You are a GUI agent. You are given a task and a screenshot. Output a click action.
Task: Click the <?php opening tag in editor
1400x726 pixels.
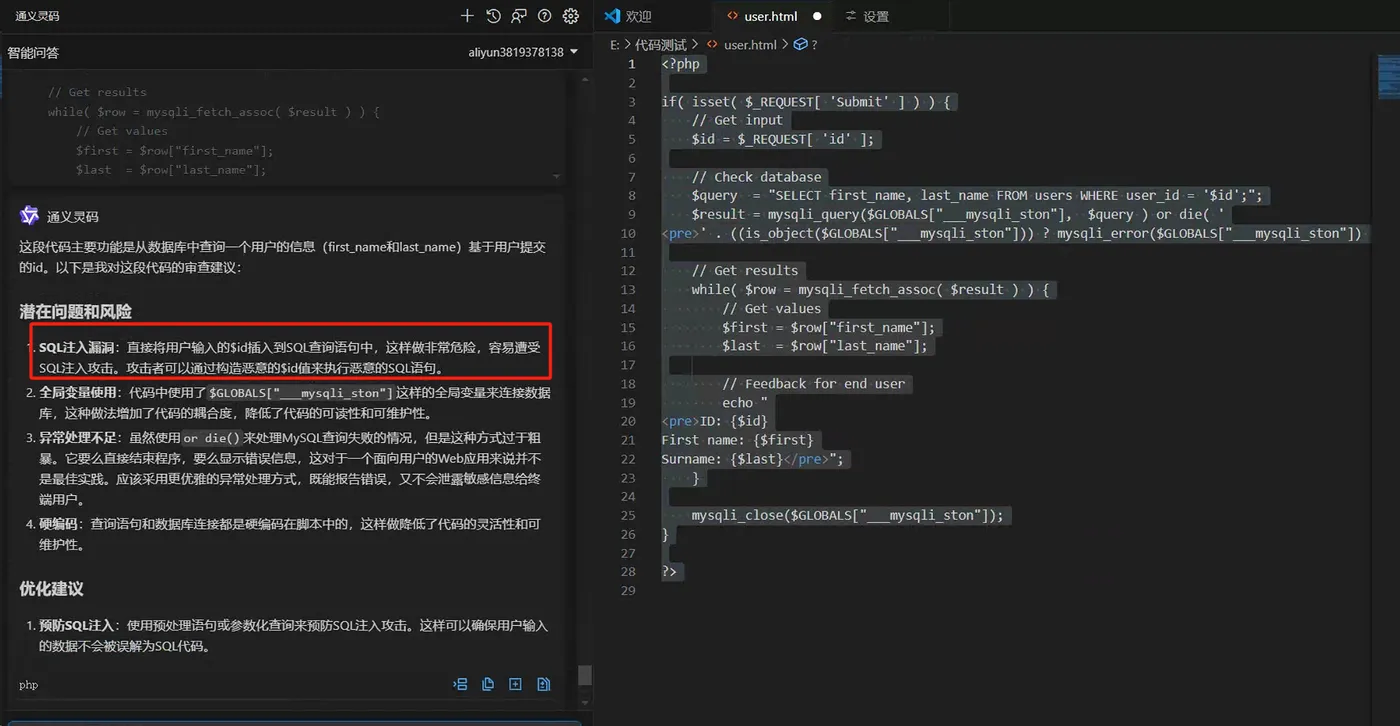click(683, 64)
